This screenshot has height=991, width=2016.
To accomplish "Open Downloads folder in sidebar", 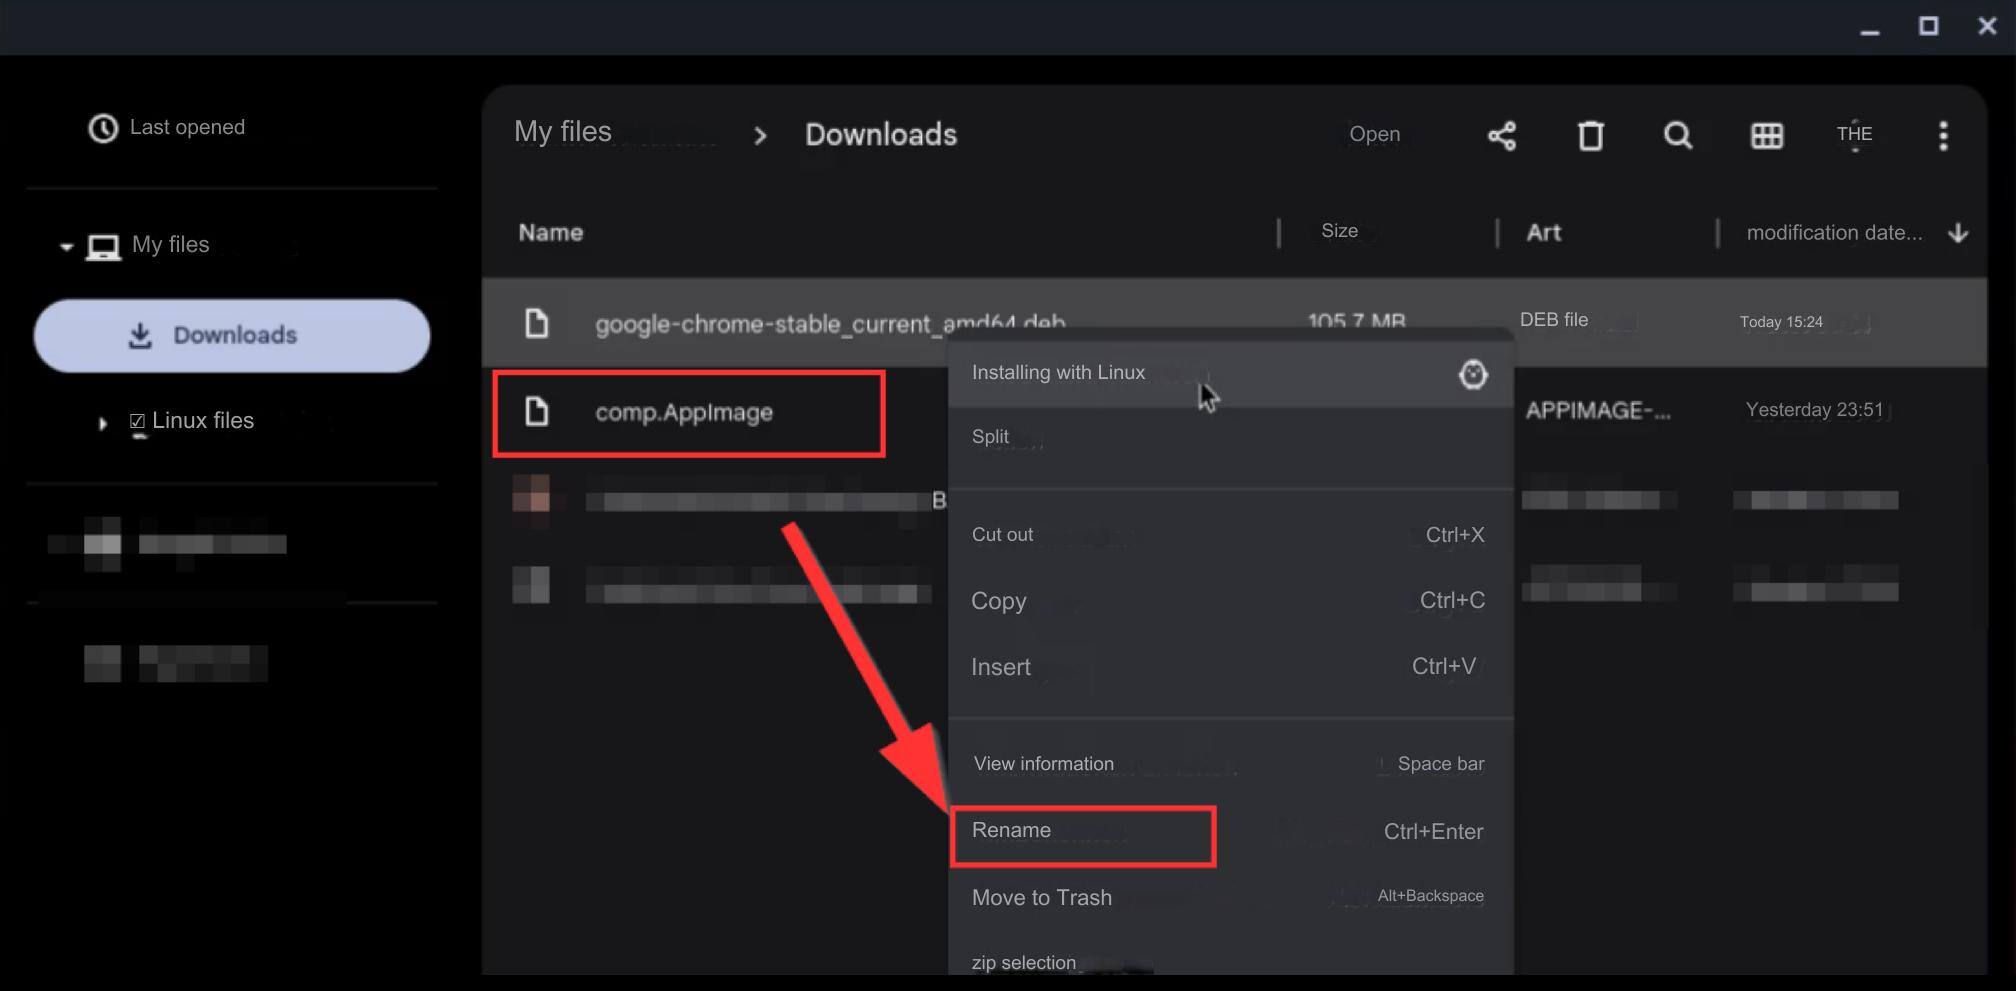I will coord(232,335).
